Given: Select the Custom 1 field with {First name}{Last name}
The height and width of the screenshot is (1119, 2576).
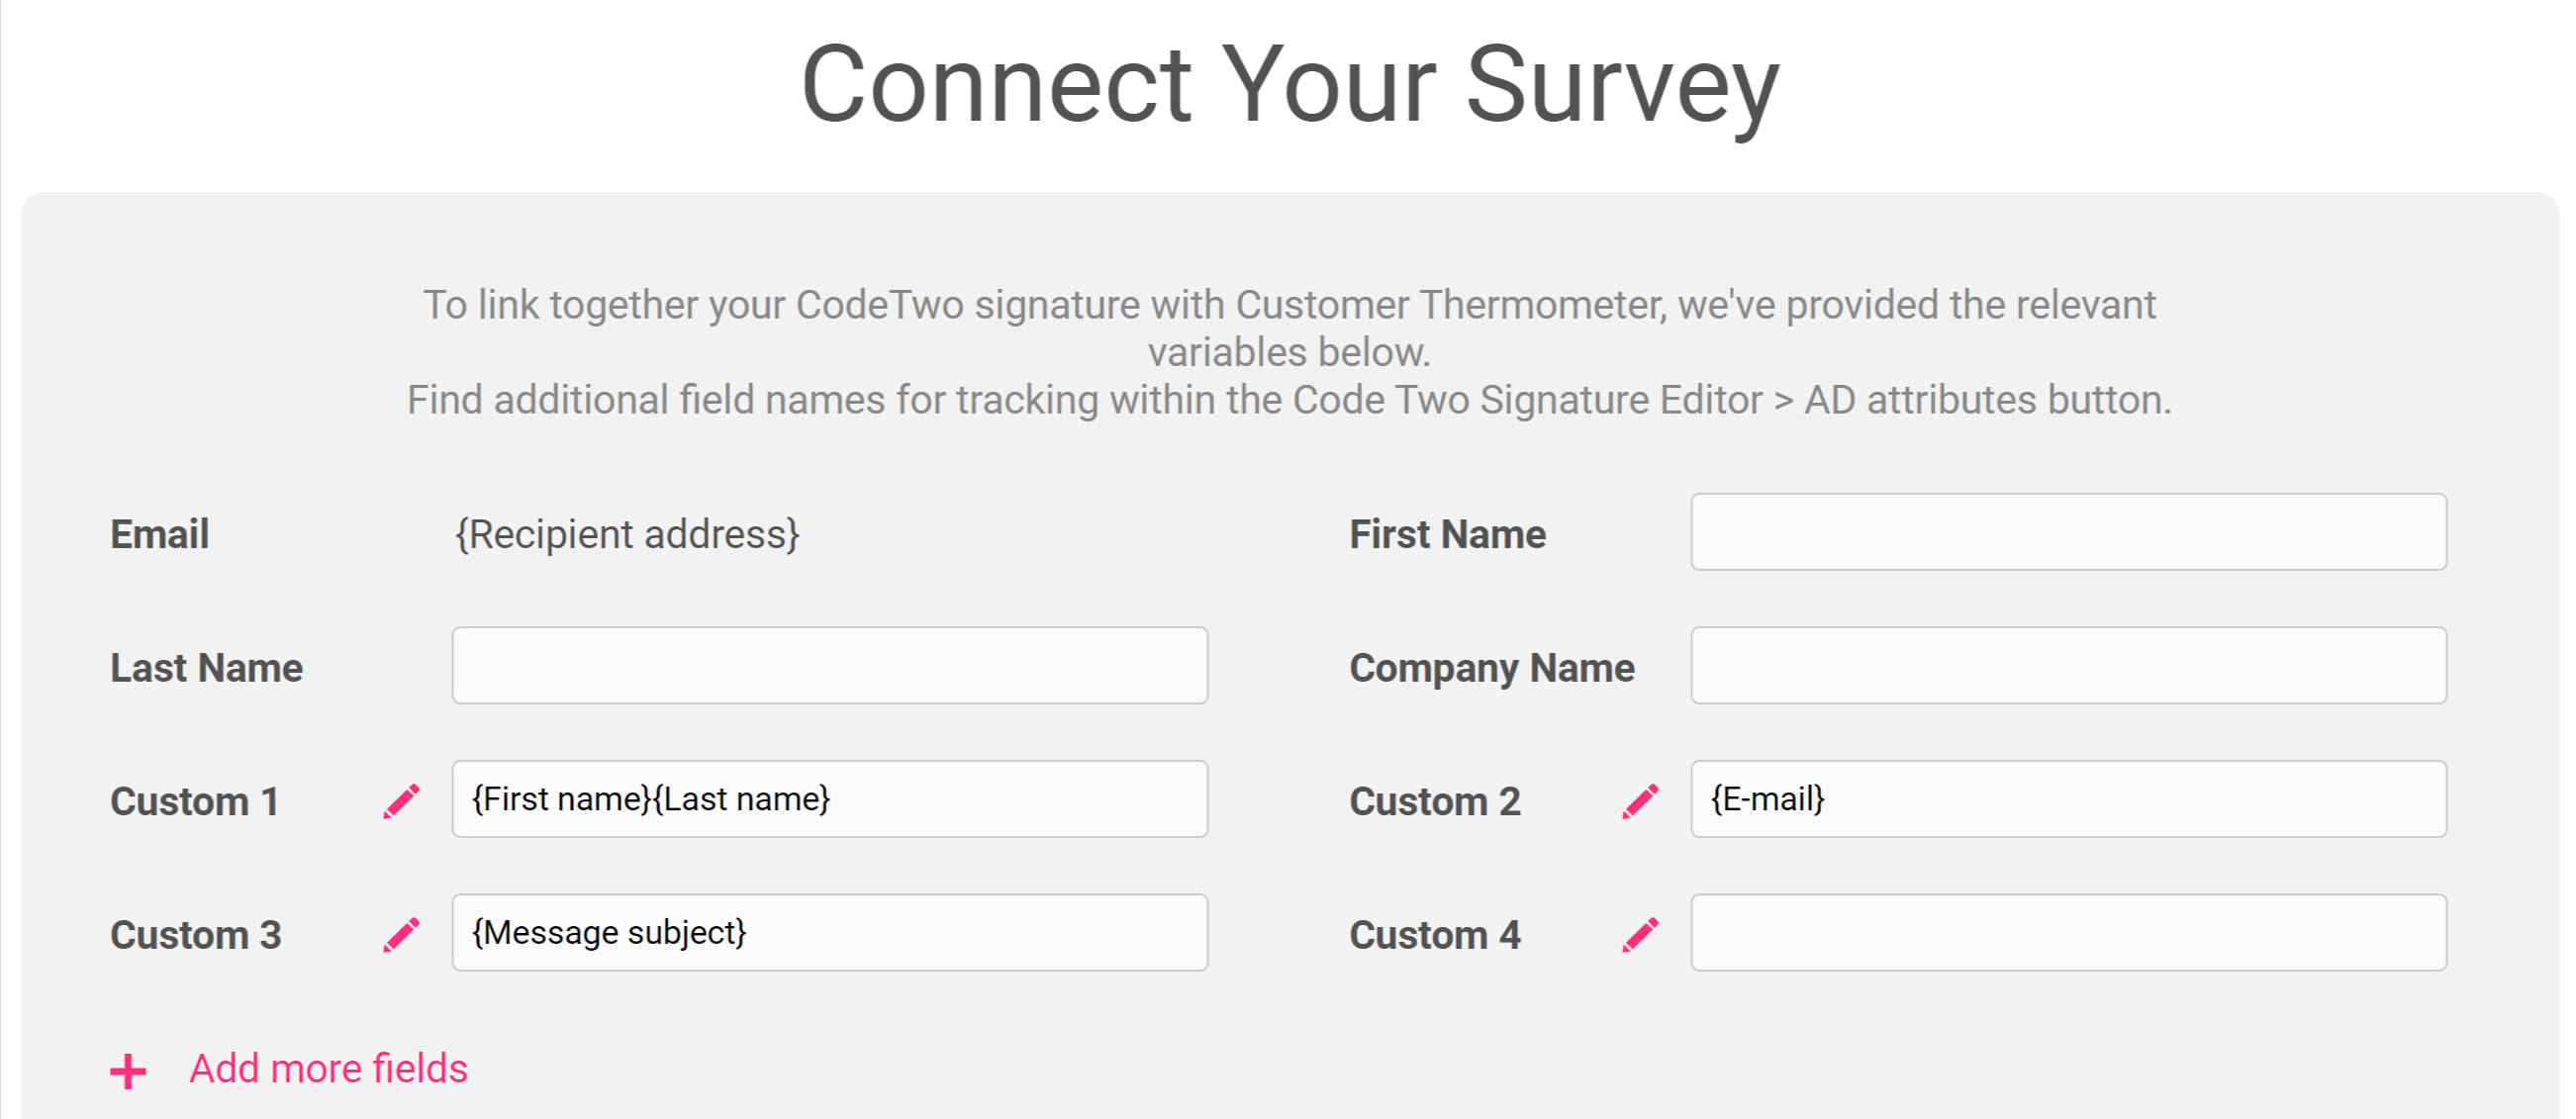Looking at the screenshot, I should [x=829, y=799].
